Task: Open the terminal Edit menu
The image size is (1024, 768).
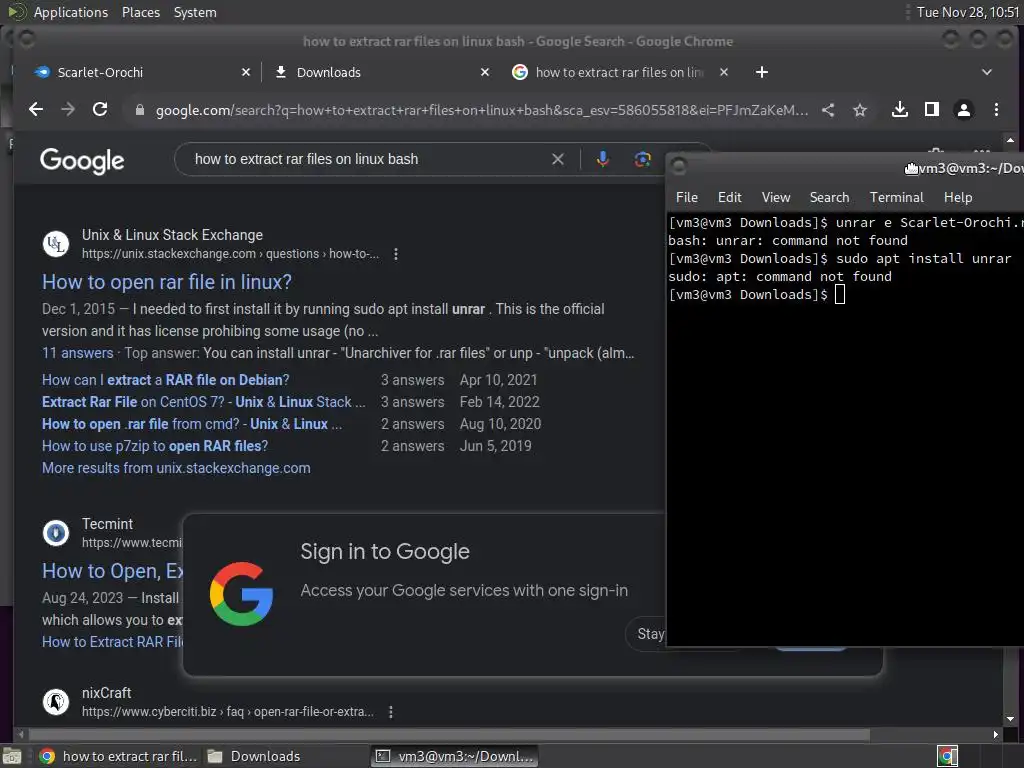Action: coord(729,197)
